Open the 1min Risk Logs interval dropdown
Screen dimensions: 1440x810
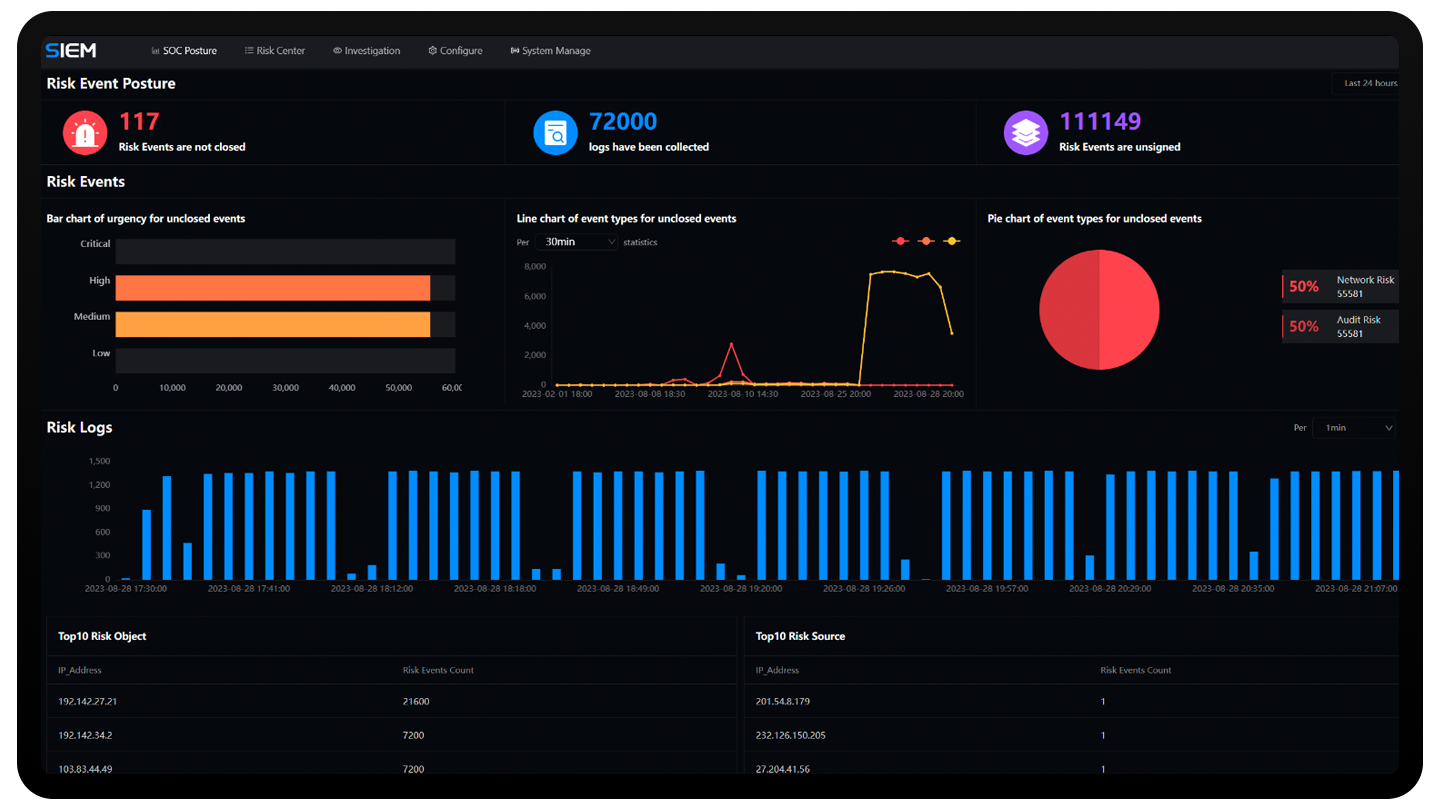[1356, 428]
